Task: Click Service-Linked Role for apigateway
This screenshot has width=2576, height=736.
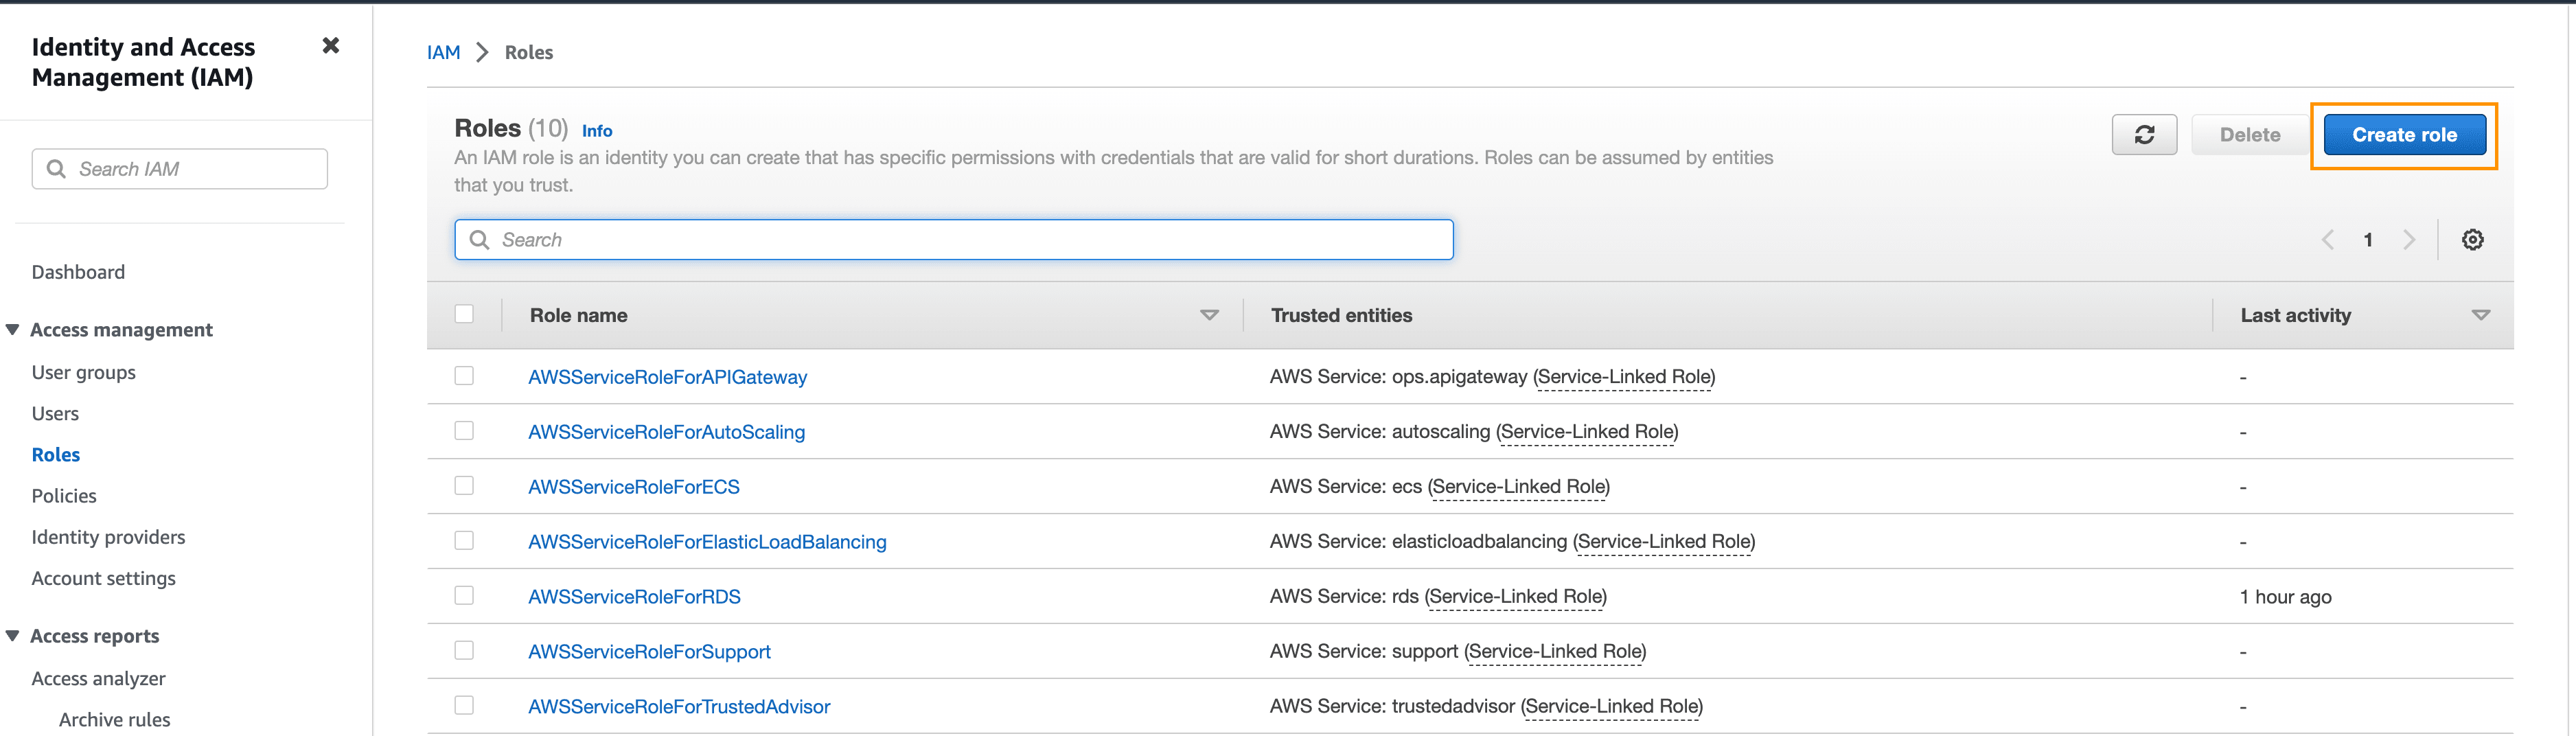Action: 1624,377
